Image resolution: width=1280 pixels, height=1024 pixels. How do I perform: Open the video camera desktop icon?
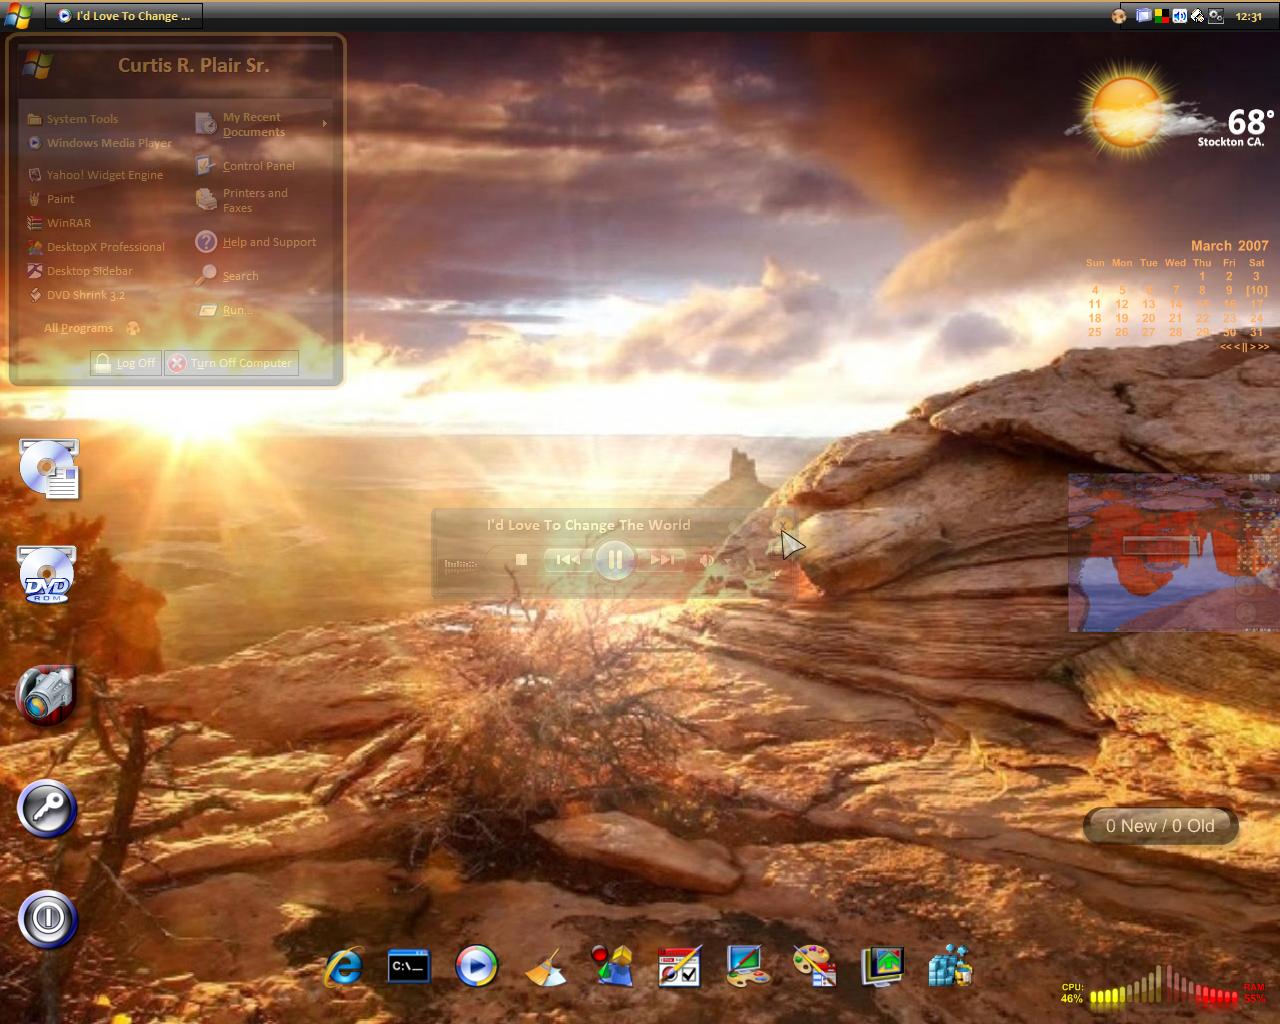coord(46,694)
